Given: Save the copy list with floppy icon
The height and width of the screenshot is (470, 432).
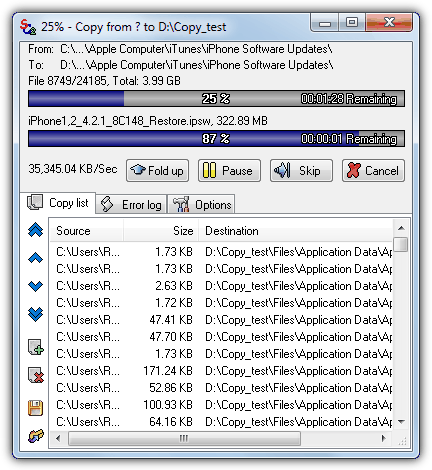Looking at the screenshot, I should point(35,408).
